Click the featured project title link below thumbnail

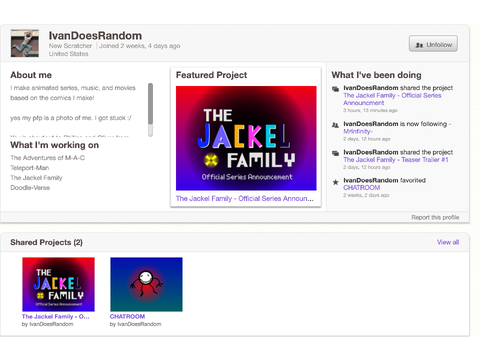(245, 199)
